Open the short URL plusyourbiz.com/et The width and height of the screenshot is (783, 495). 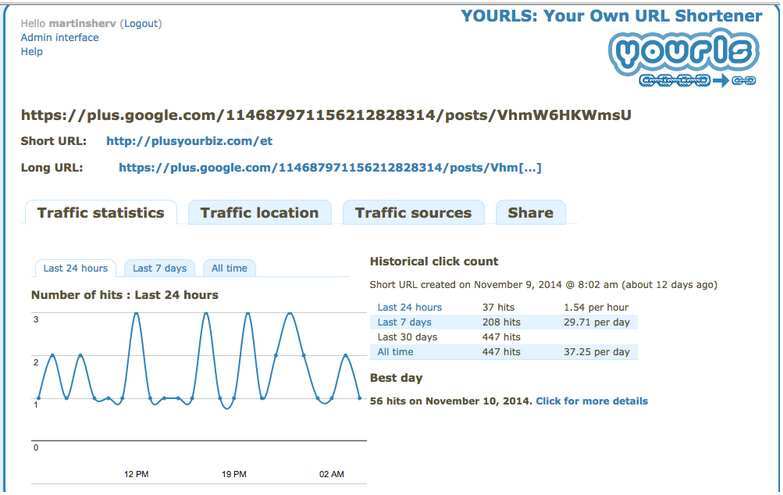tap(189, 141)
